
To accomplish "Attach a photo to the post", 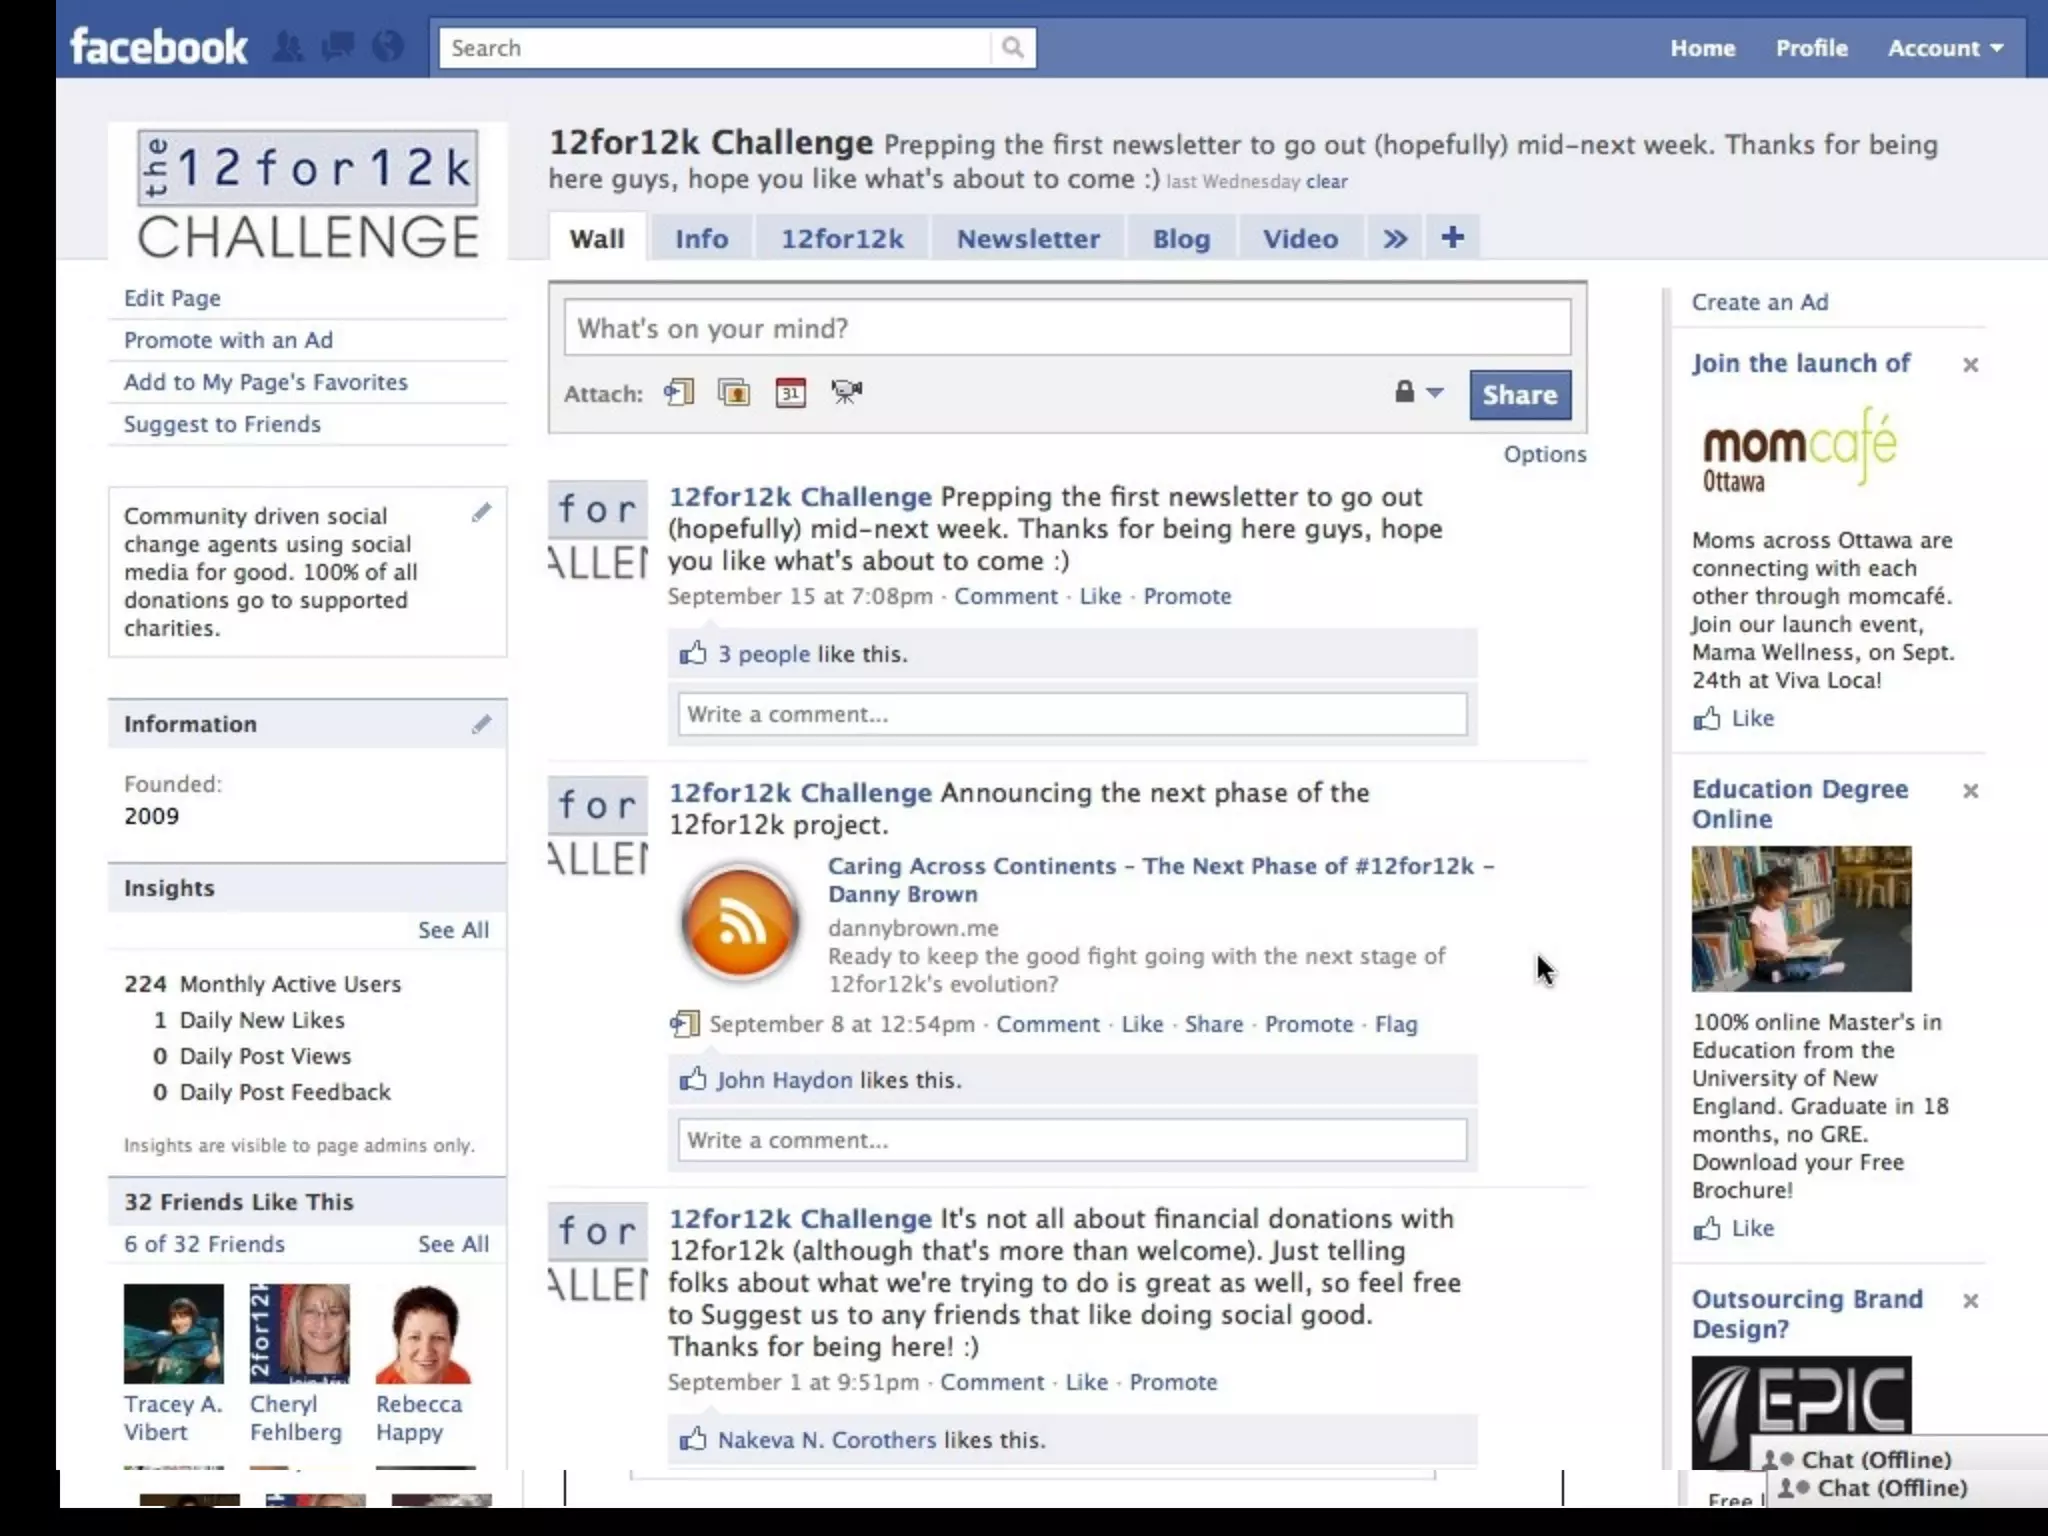I will coord(734,392).
